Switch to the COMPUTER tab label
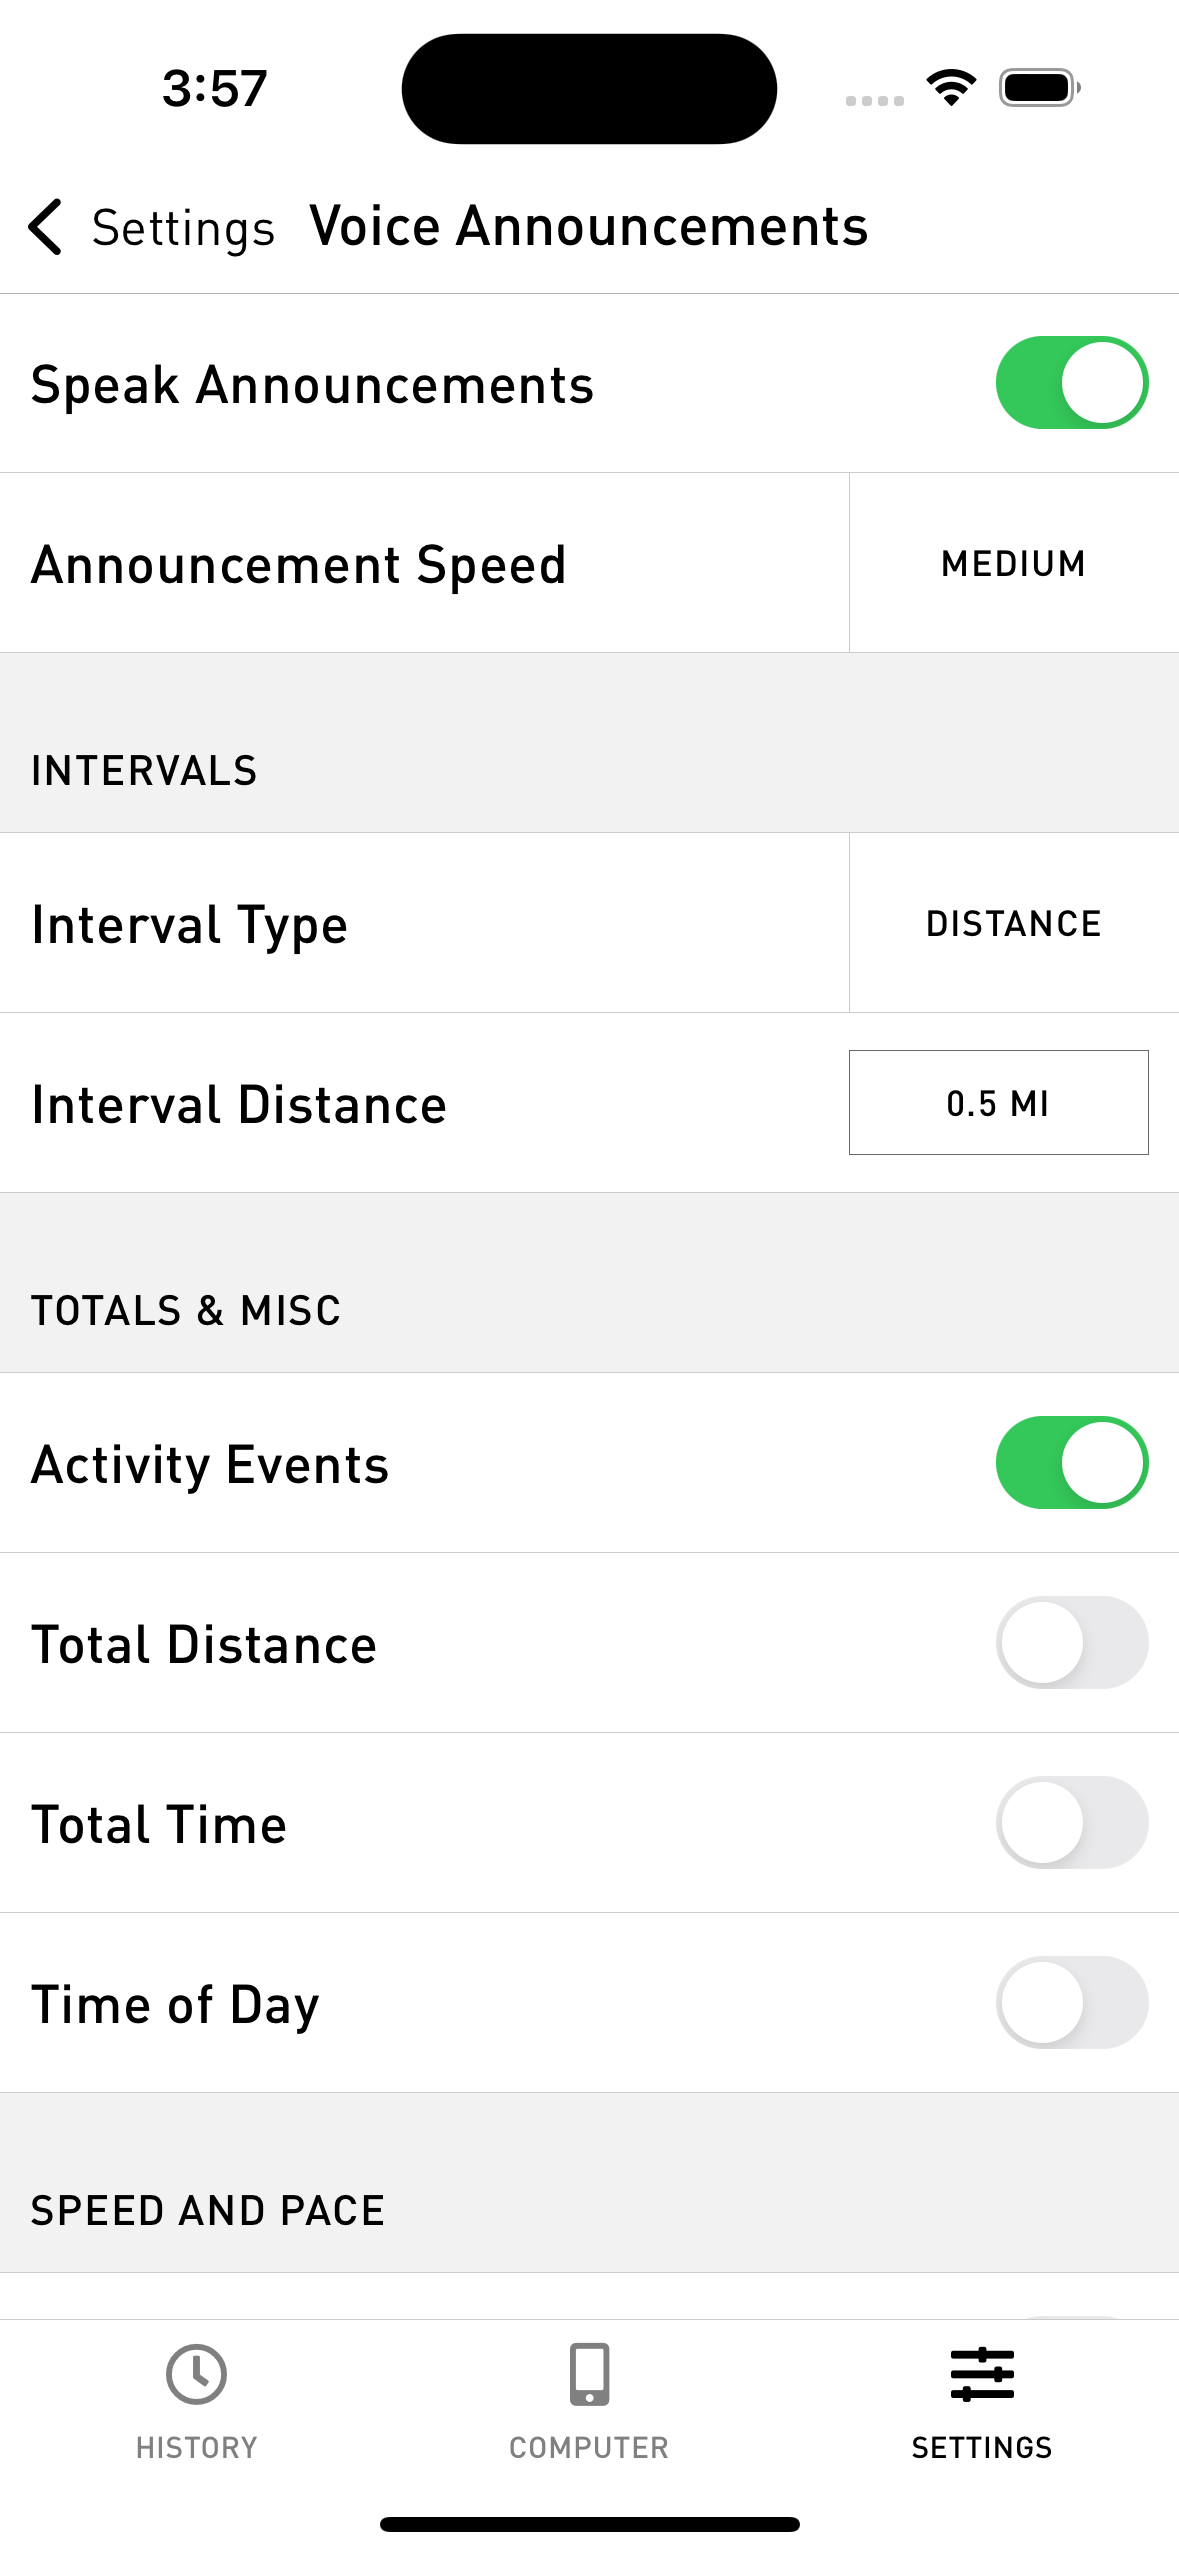 pos(589,2447)
